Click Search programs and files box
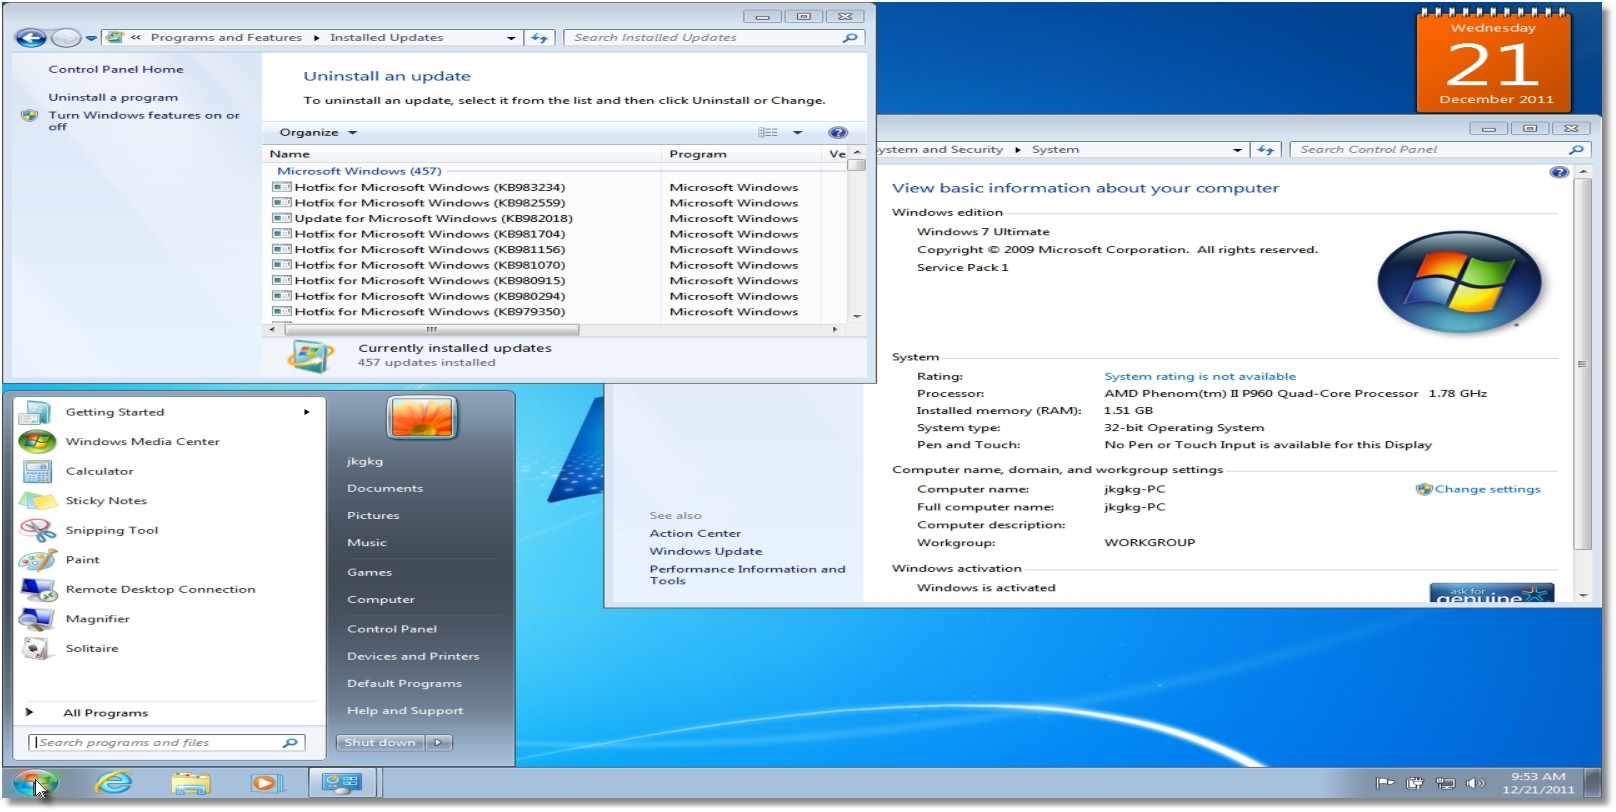 tap(166, 743)
